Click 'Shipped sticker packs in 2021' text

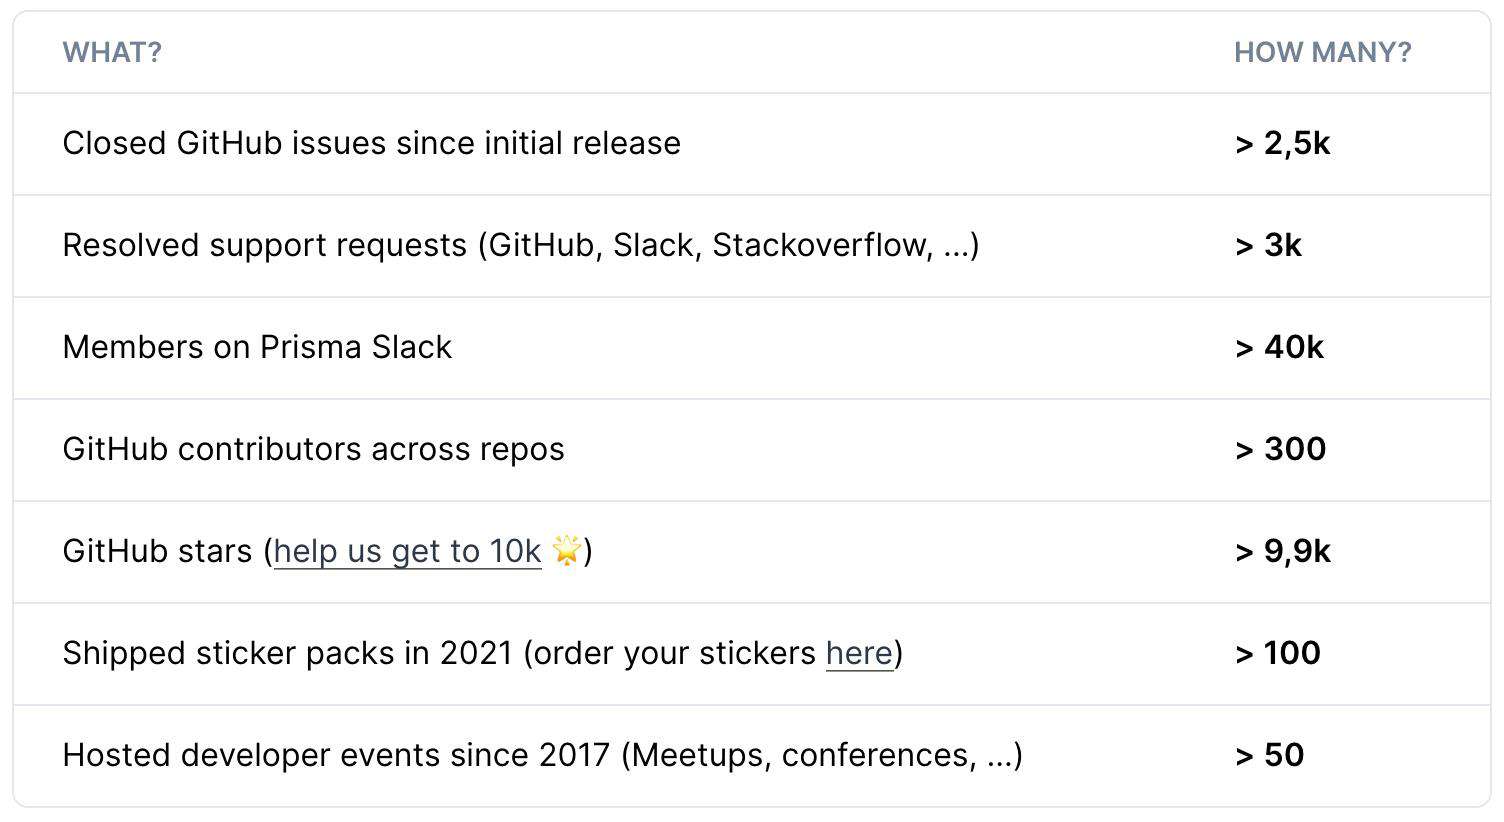(x=288, y=653)
